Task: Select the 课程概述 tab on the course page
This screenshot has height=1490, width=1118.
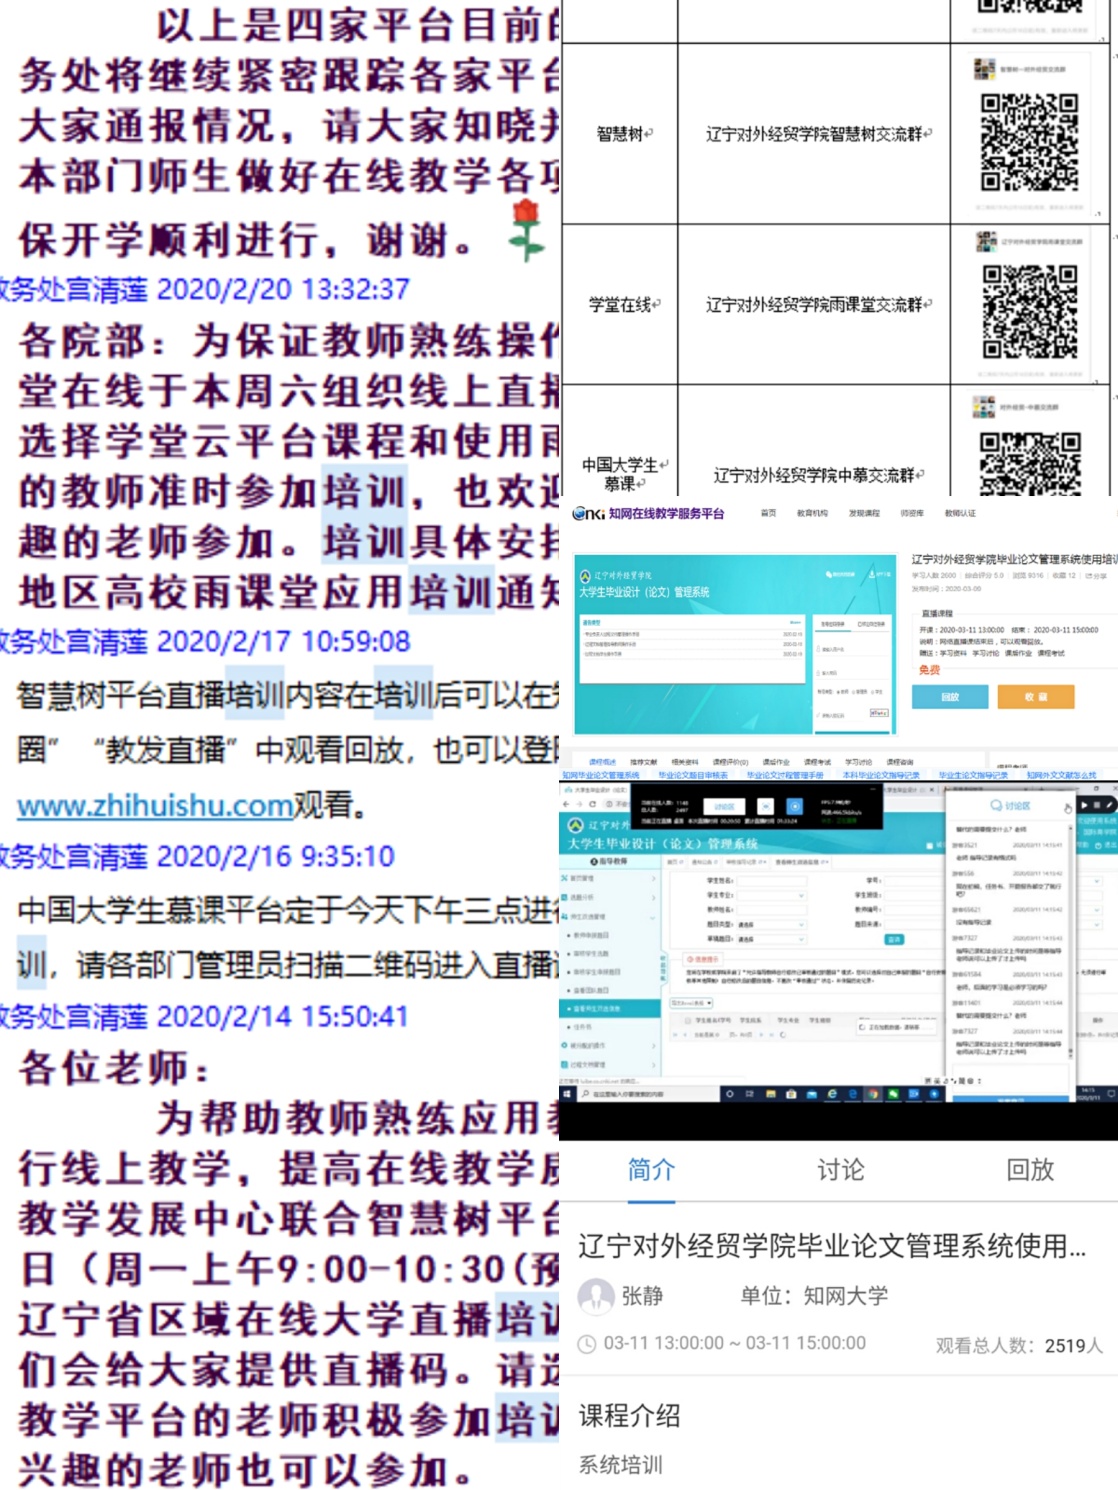Action: click(602, 762)
